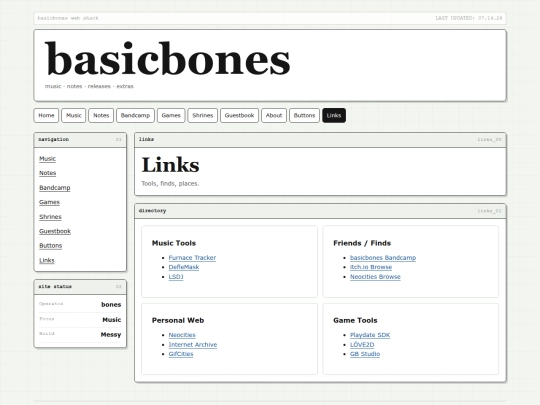540x405 pixels.
Task: Open the Home nav button
Action: [x=46, y=115]
